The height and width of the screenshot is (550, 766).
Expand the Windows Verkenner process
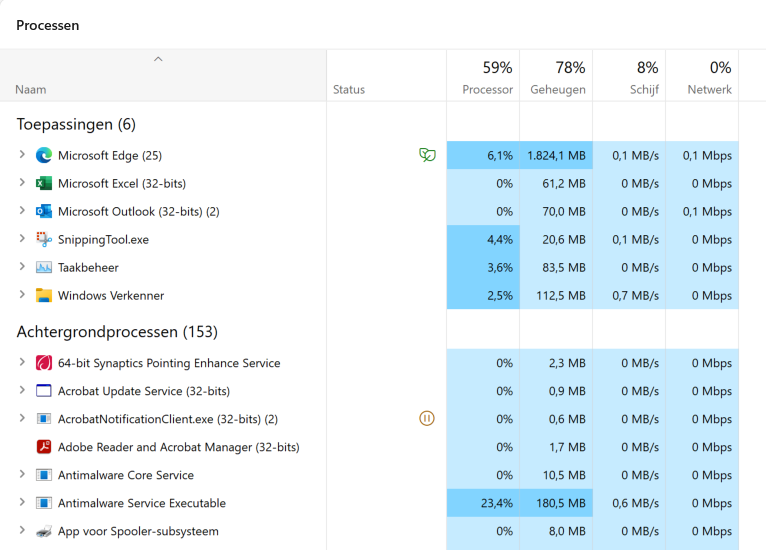pos(22,295)
